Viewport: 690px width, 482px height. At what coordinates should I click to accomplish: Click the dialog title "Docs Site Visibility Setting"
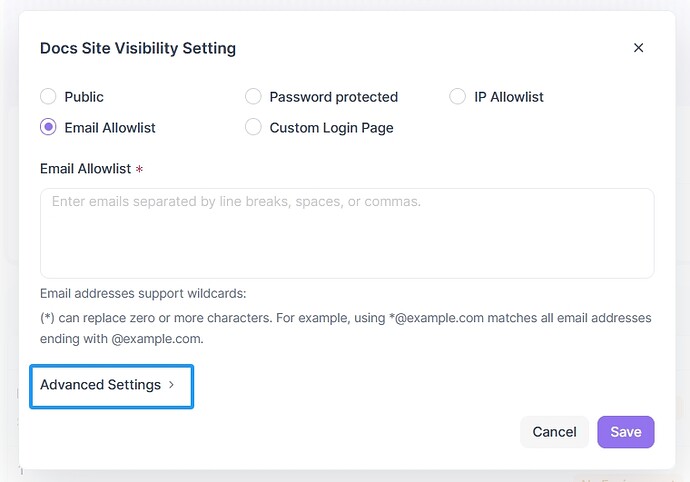coord(138,48)
